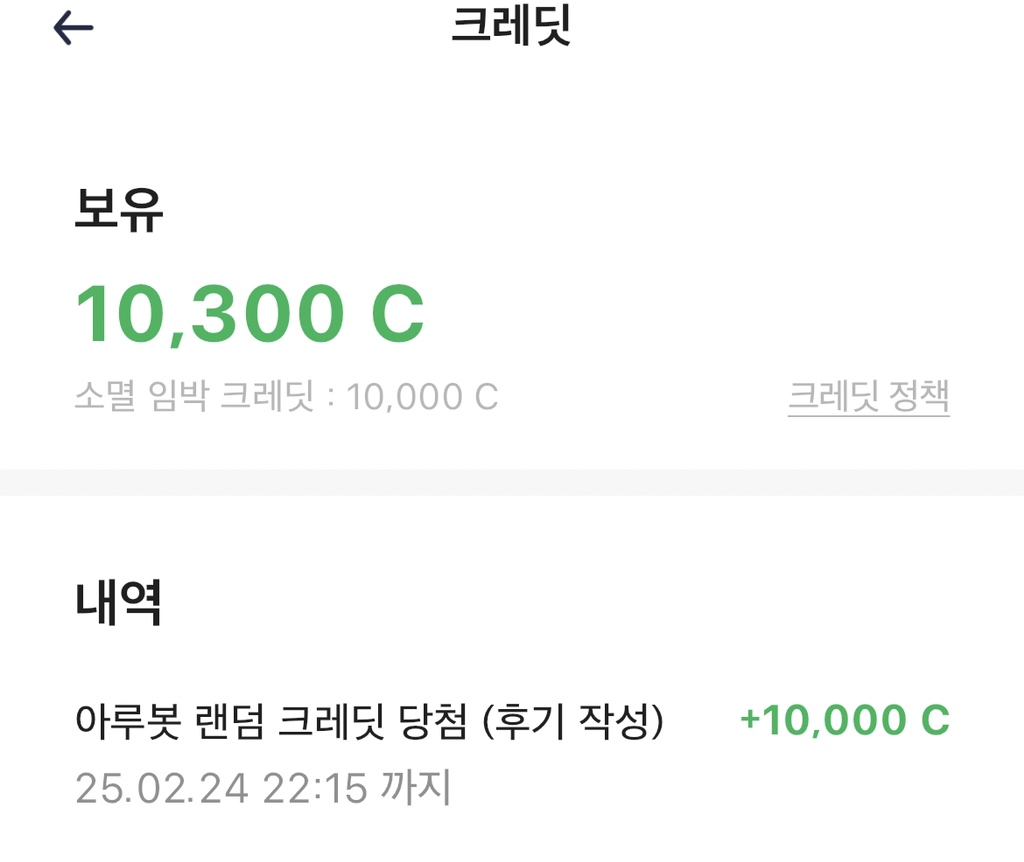Image resolution: width=1024 pixels, height=862 pixels.
Task: Click the green C unit beside 10,300
Action: [397, 315]
